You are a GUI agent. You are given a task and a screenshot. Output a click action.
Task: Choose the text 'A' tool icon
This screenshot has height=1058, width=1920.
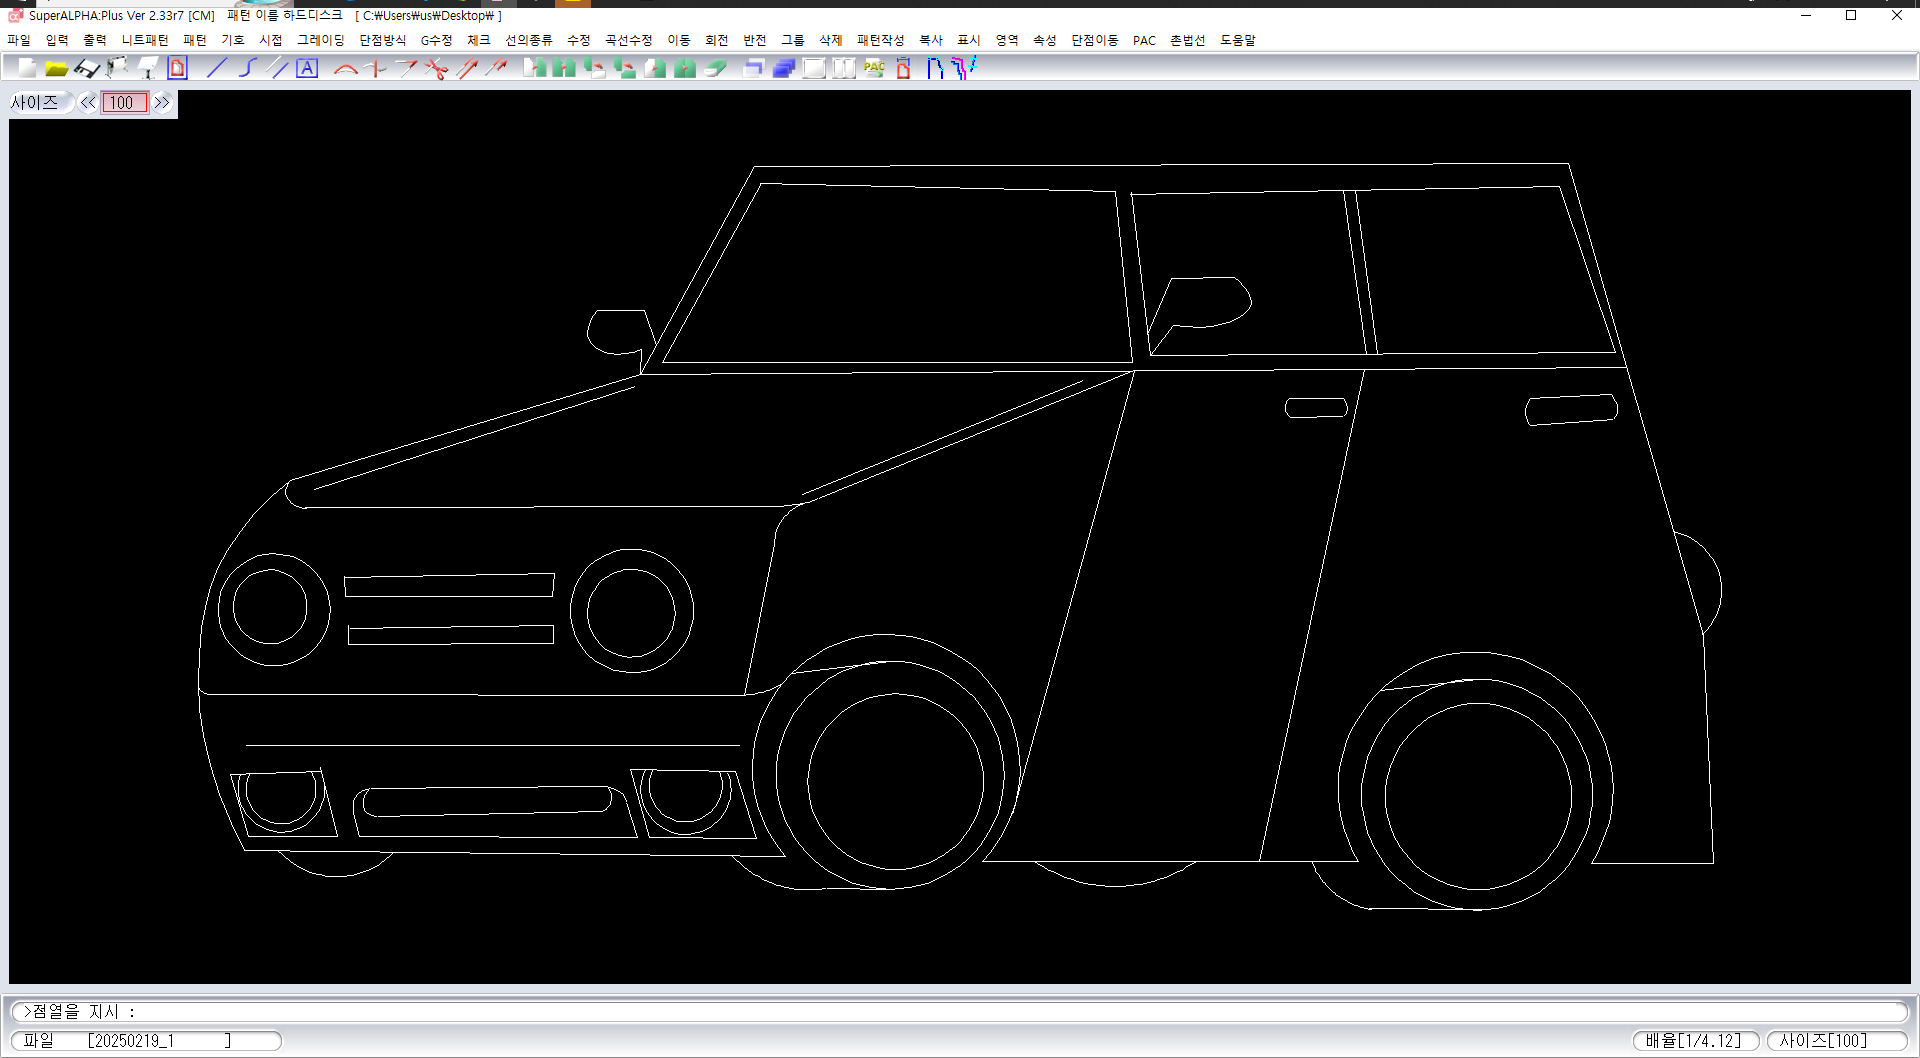click(307, 68)
